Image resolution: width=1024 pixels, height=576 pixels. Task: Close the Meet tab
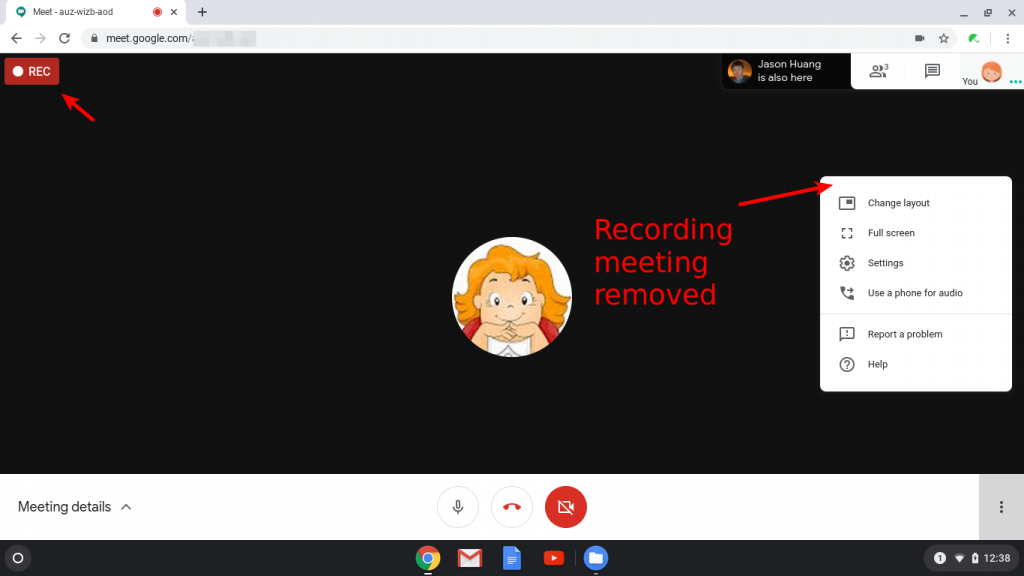pyautogui.click(x=174, y=12)
